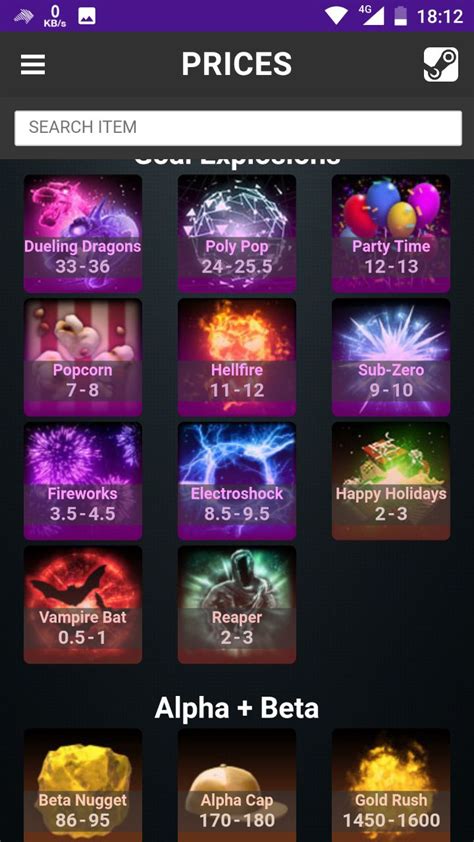Open the Hellfire item tile
This screenshot has width=474, height=842.
tap(237, 357)
